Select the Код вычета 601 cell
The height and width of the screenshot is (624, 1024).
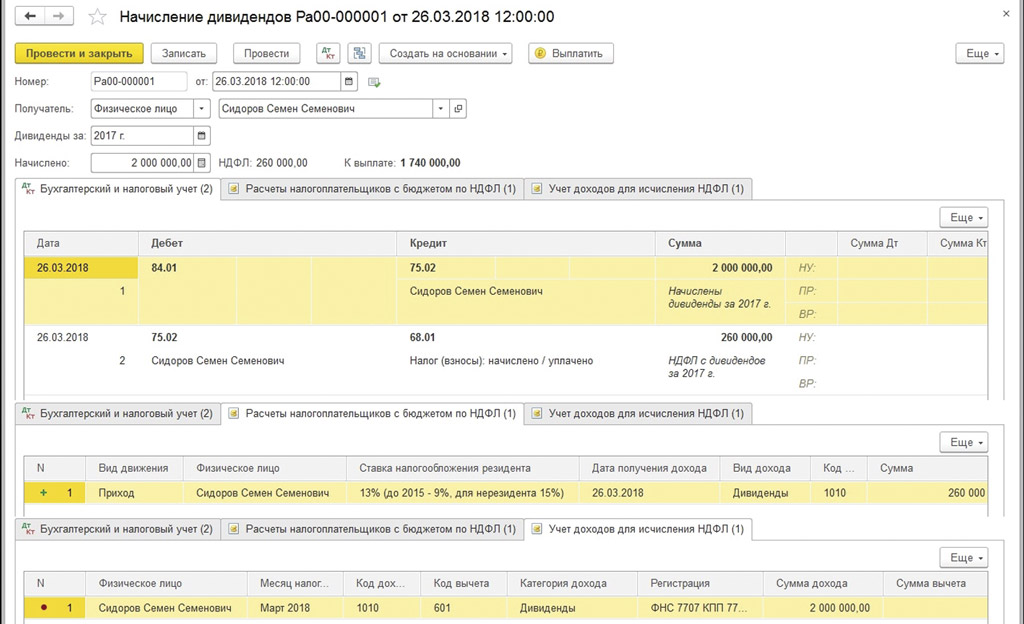tap(464, 608)
